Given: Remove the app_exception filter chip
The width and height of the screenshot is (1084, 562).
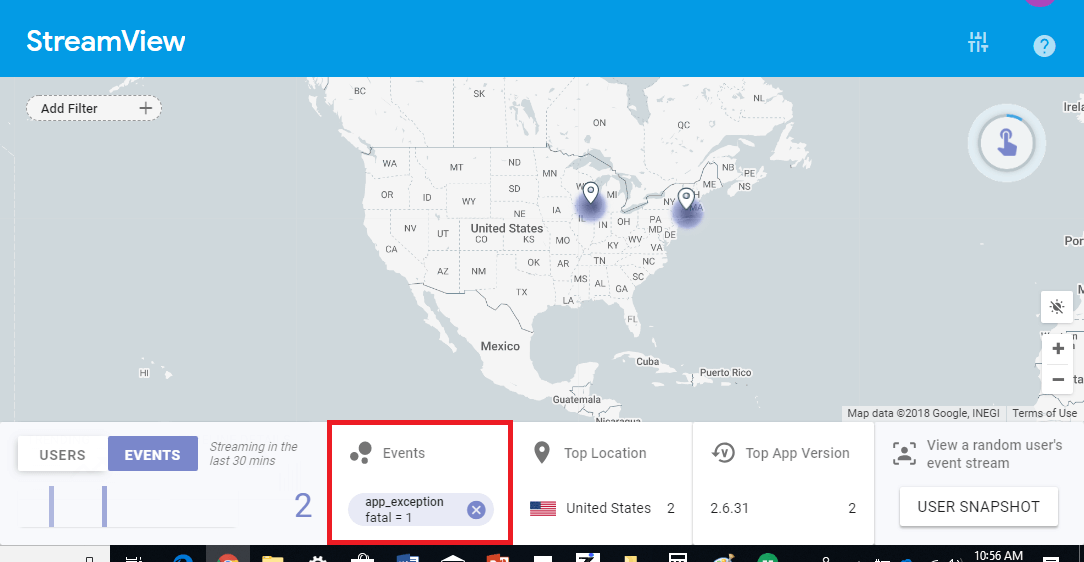Looking at the screenshot, I should tap(476, 510).
